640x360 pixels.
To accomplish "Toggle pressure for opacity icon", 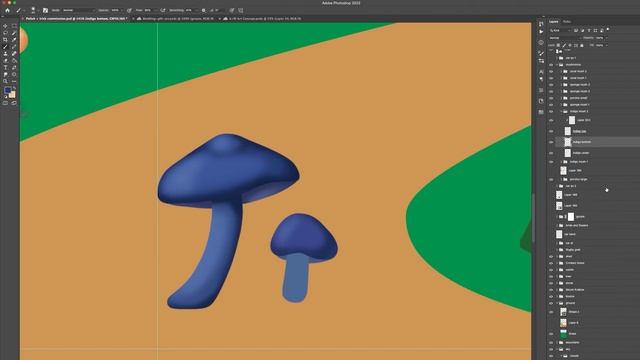I will (x=129, y=10).
